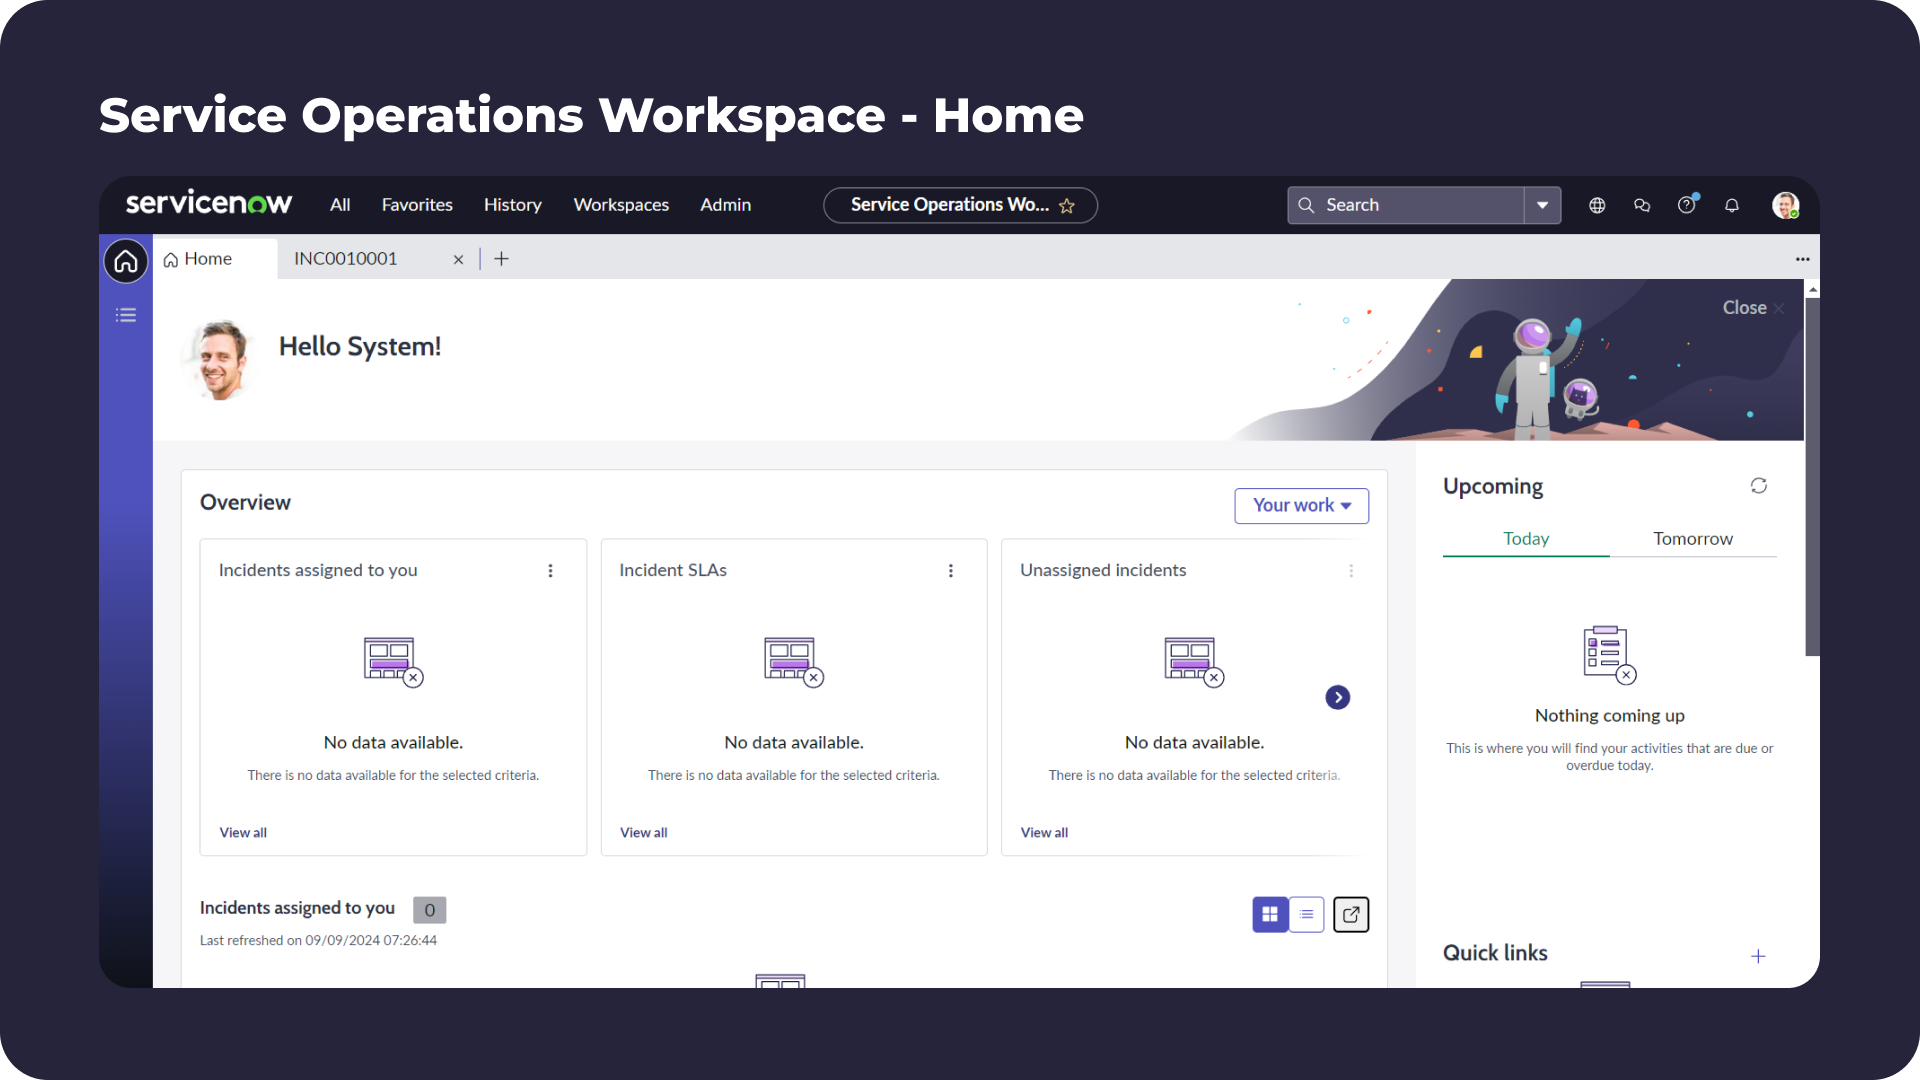
Task: Click View all under Unassigned incidents
Action: (x=1043, y=831)
